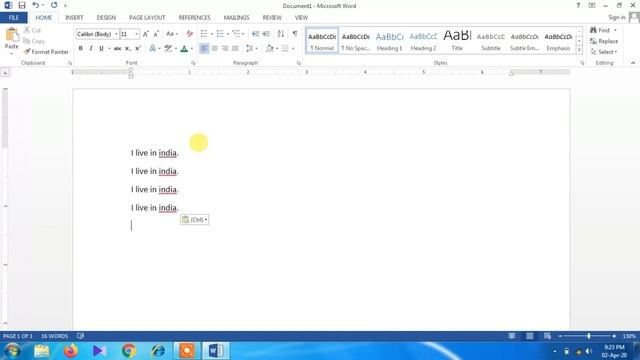Image resolution: width=640 pixels, height=360 pixels.
Task: Undo the last action
Action: point(36,5)
